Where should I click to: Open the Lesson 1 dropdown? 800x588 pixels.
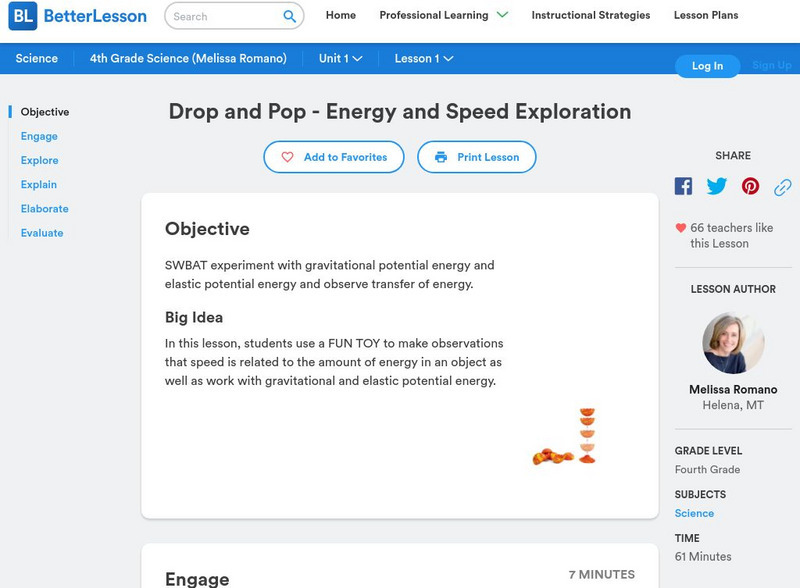coord(423,59)
